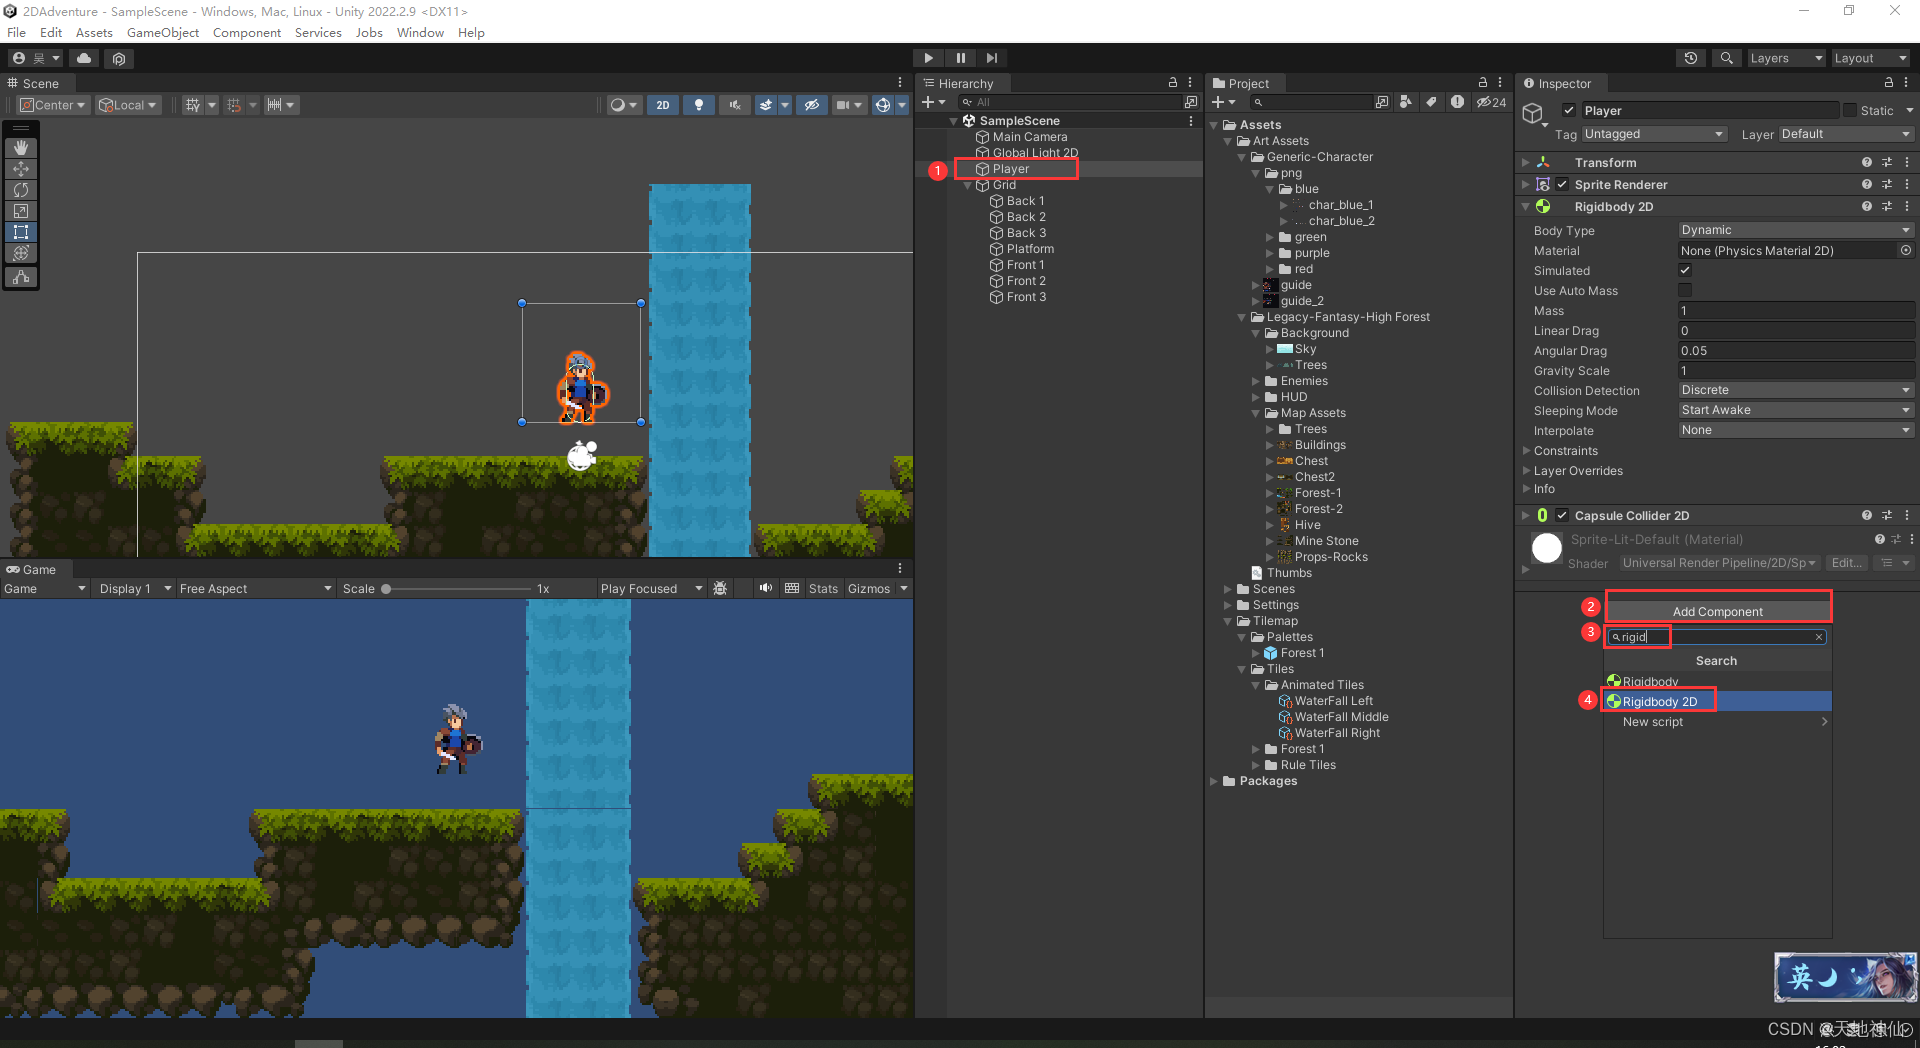Open Rigidbody 2D three-dot context menu
This screenshot has width=1920, height=1048.
pyautogui.click(x=1907, y=207)
